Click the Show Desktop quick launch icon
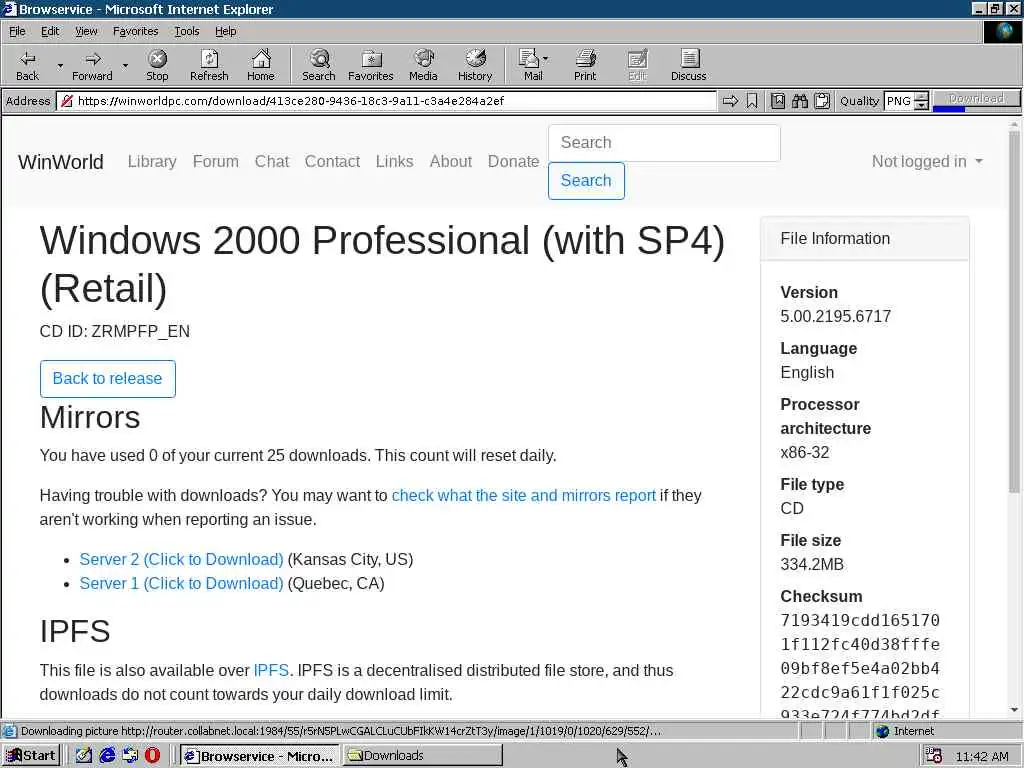The height and width of the screenshot is (768, 1024). [x=84, y=756]
